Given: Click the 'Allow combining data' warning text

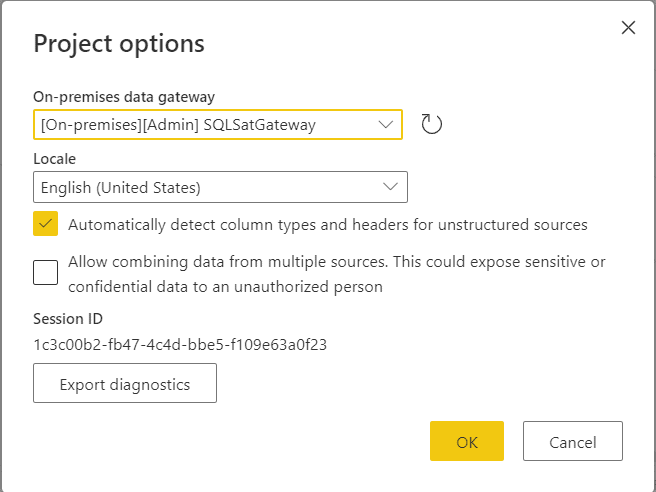Looking at the screenshot, I should pos(337,274).
